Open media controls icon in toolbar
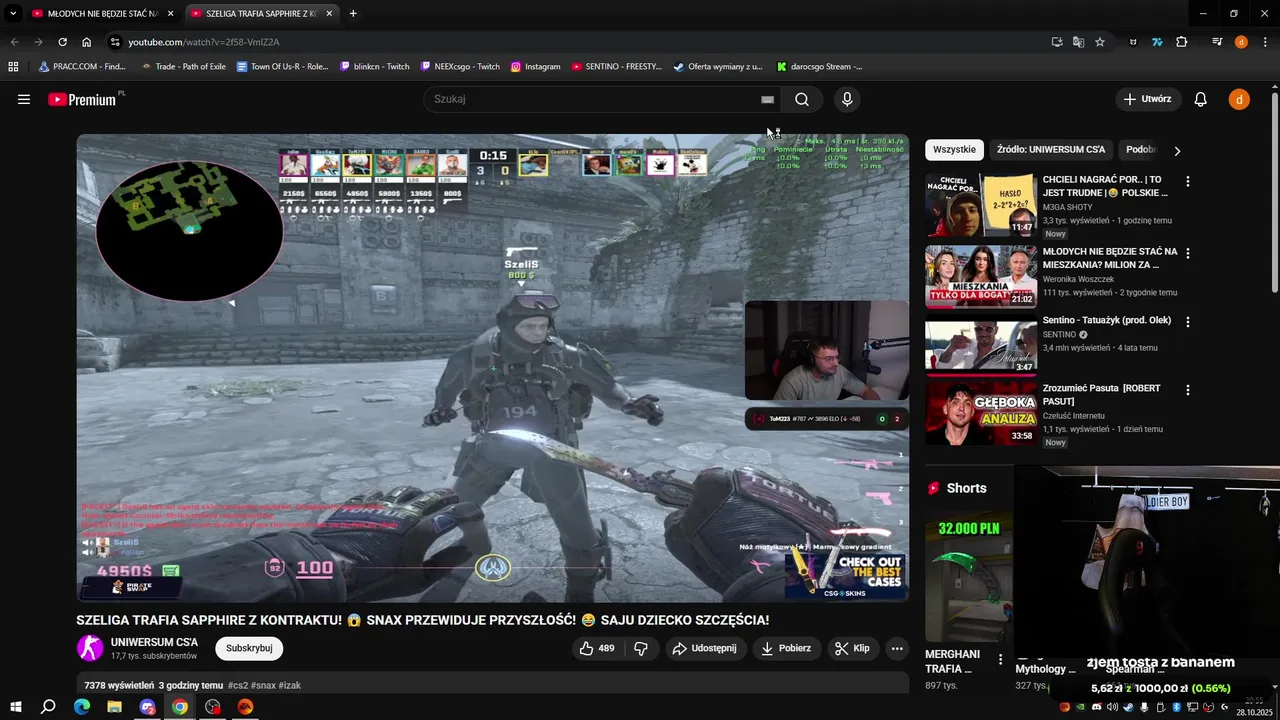The image size is (1280, 720). 1217,42
